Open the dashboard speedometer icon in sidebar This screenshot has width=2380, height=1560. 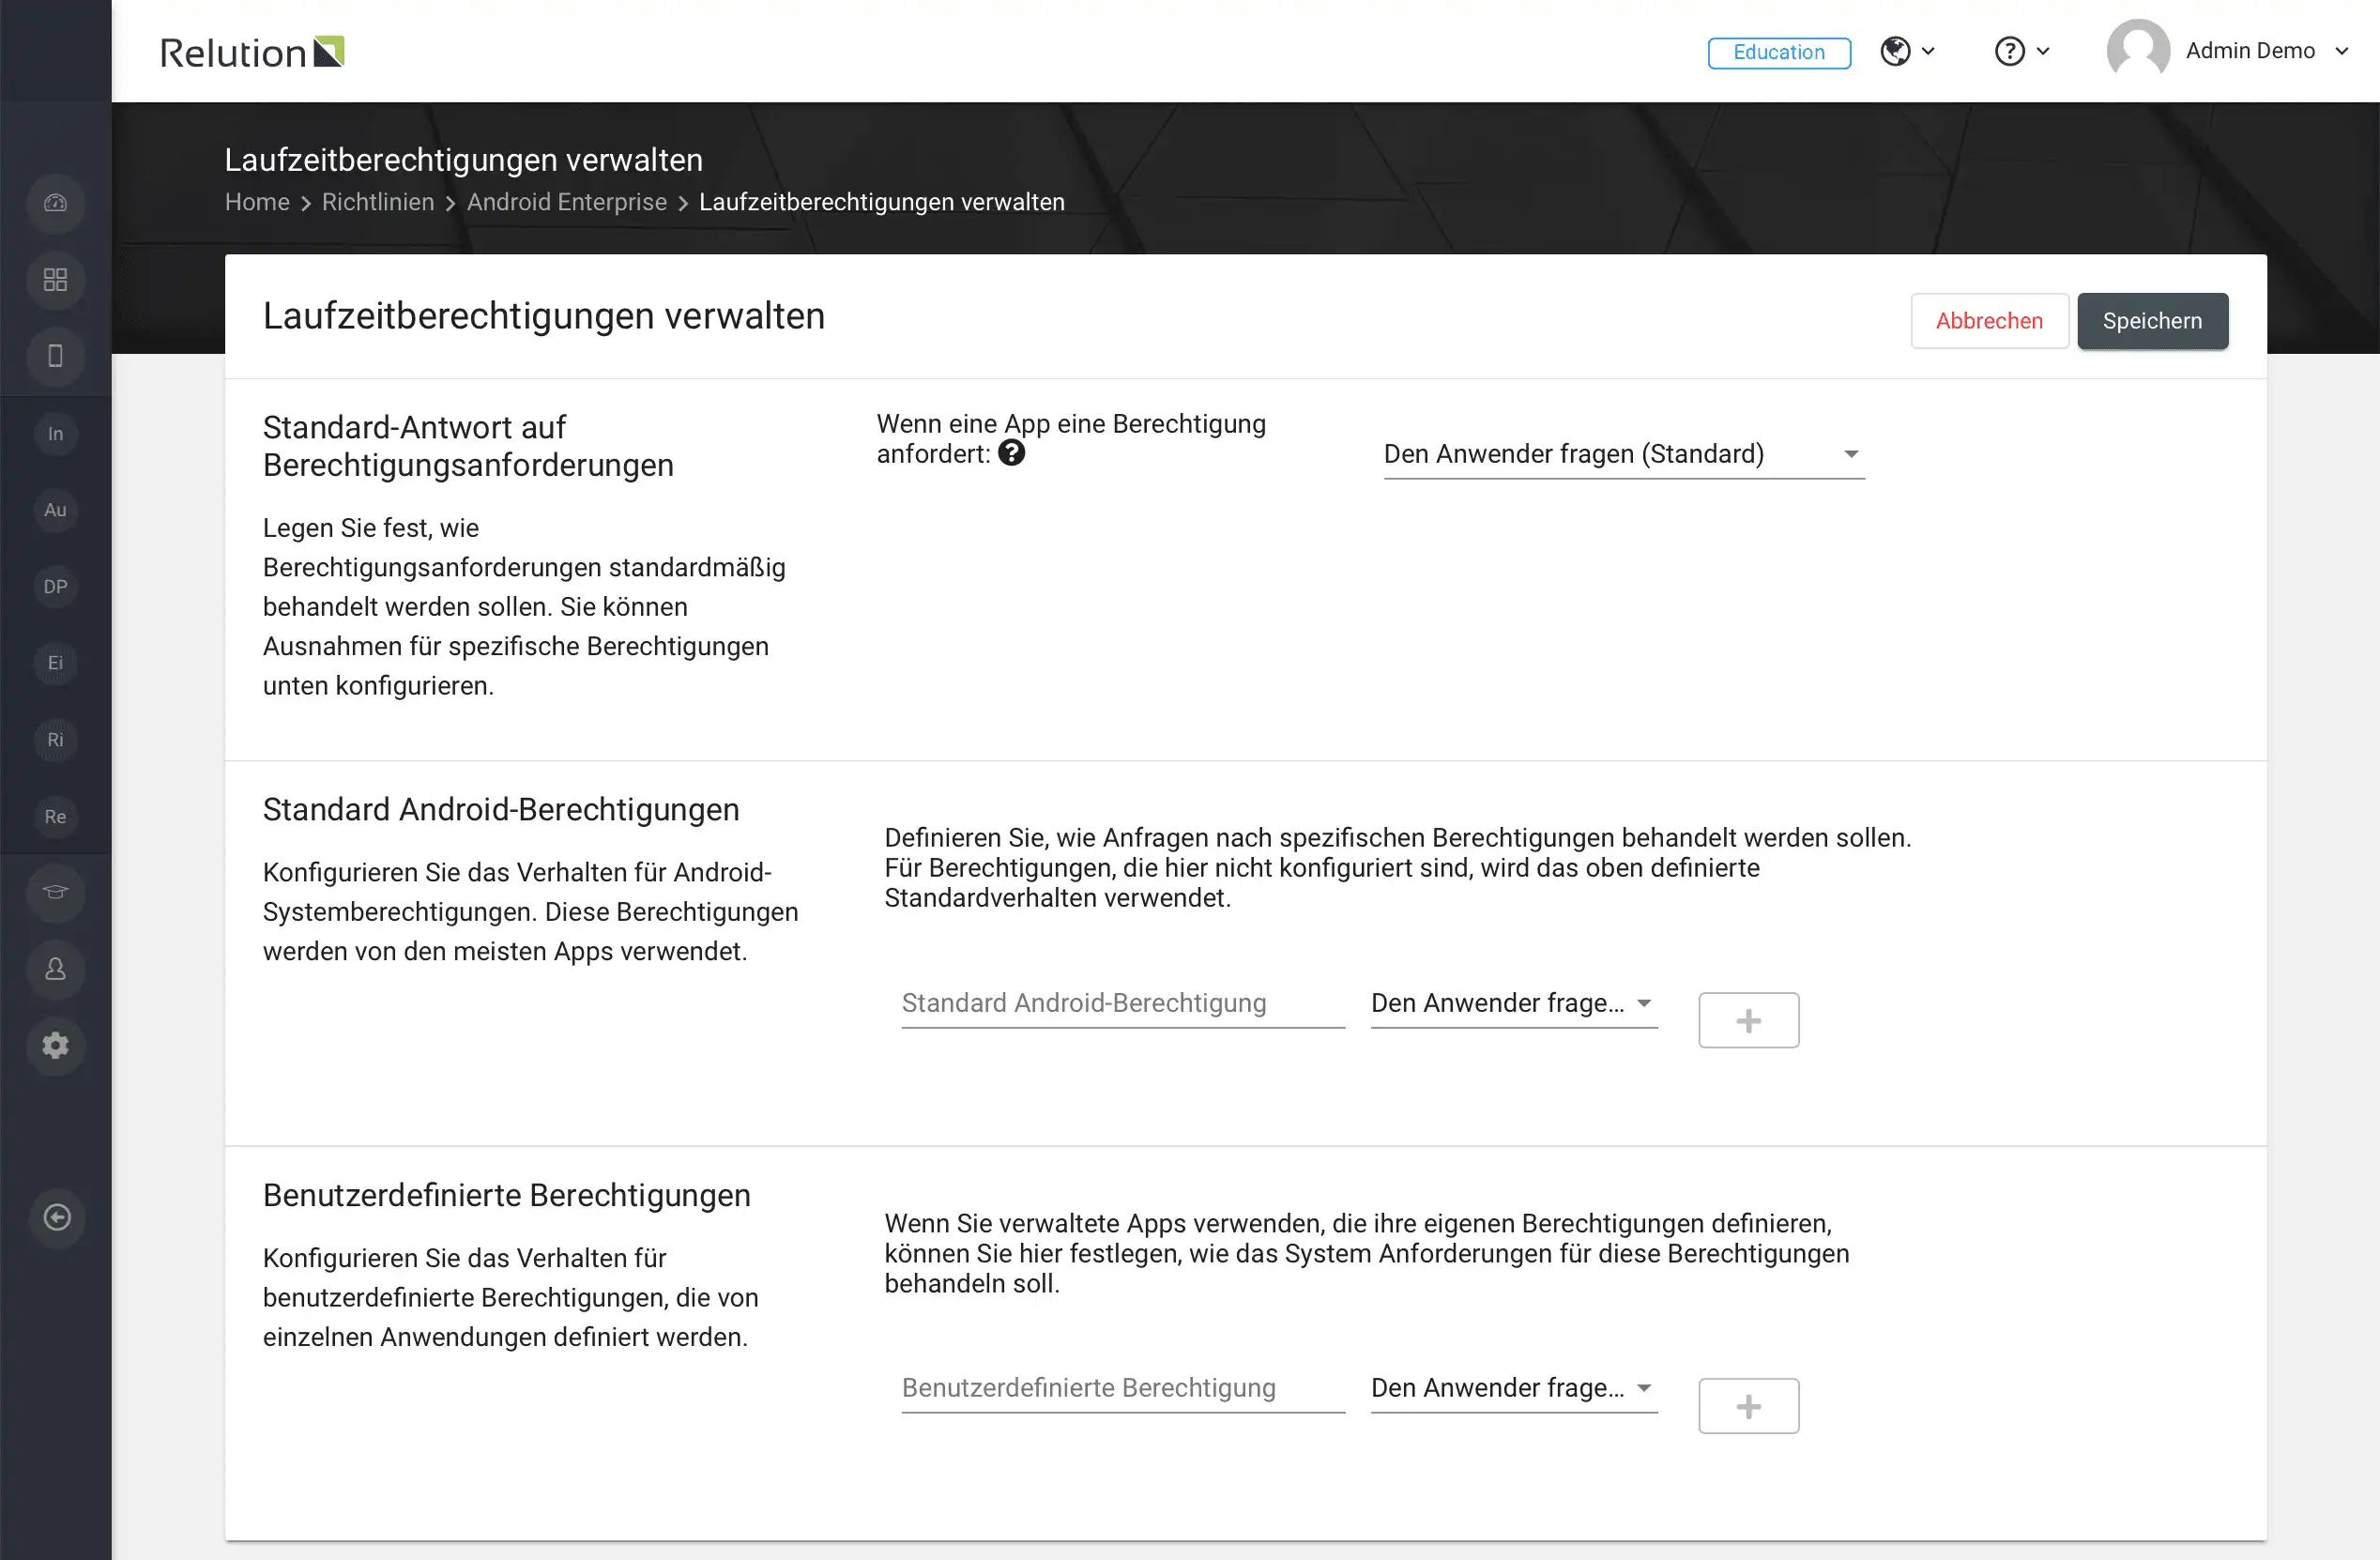click(56, 203)
